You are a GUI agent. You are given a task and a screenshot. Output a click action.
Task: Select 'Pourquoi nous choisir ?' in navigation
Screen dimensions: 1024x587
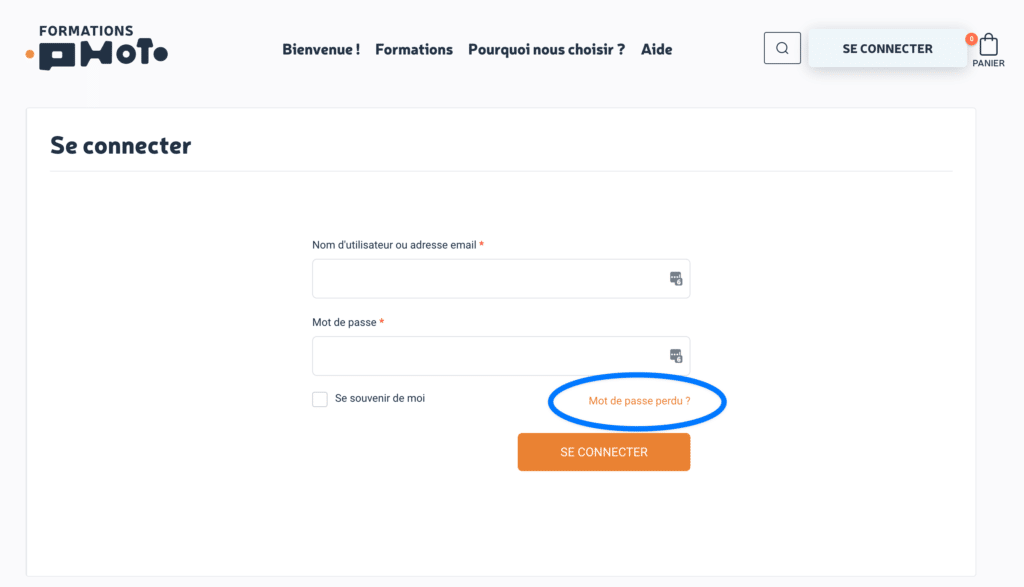[546, 49]
